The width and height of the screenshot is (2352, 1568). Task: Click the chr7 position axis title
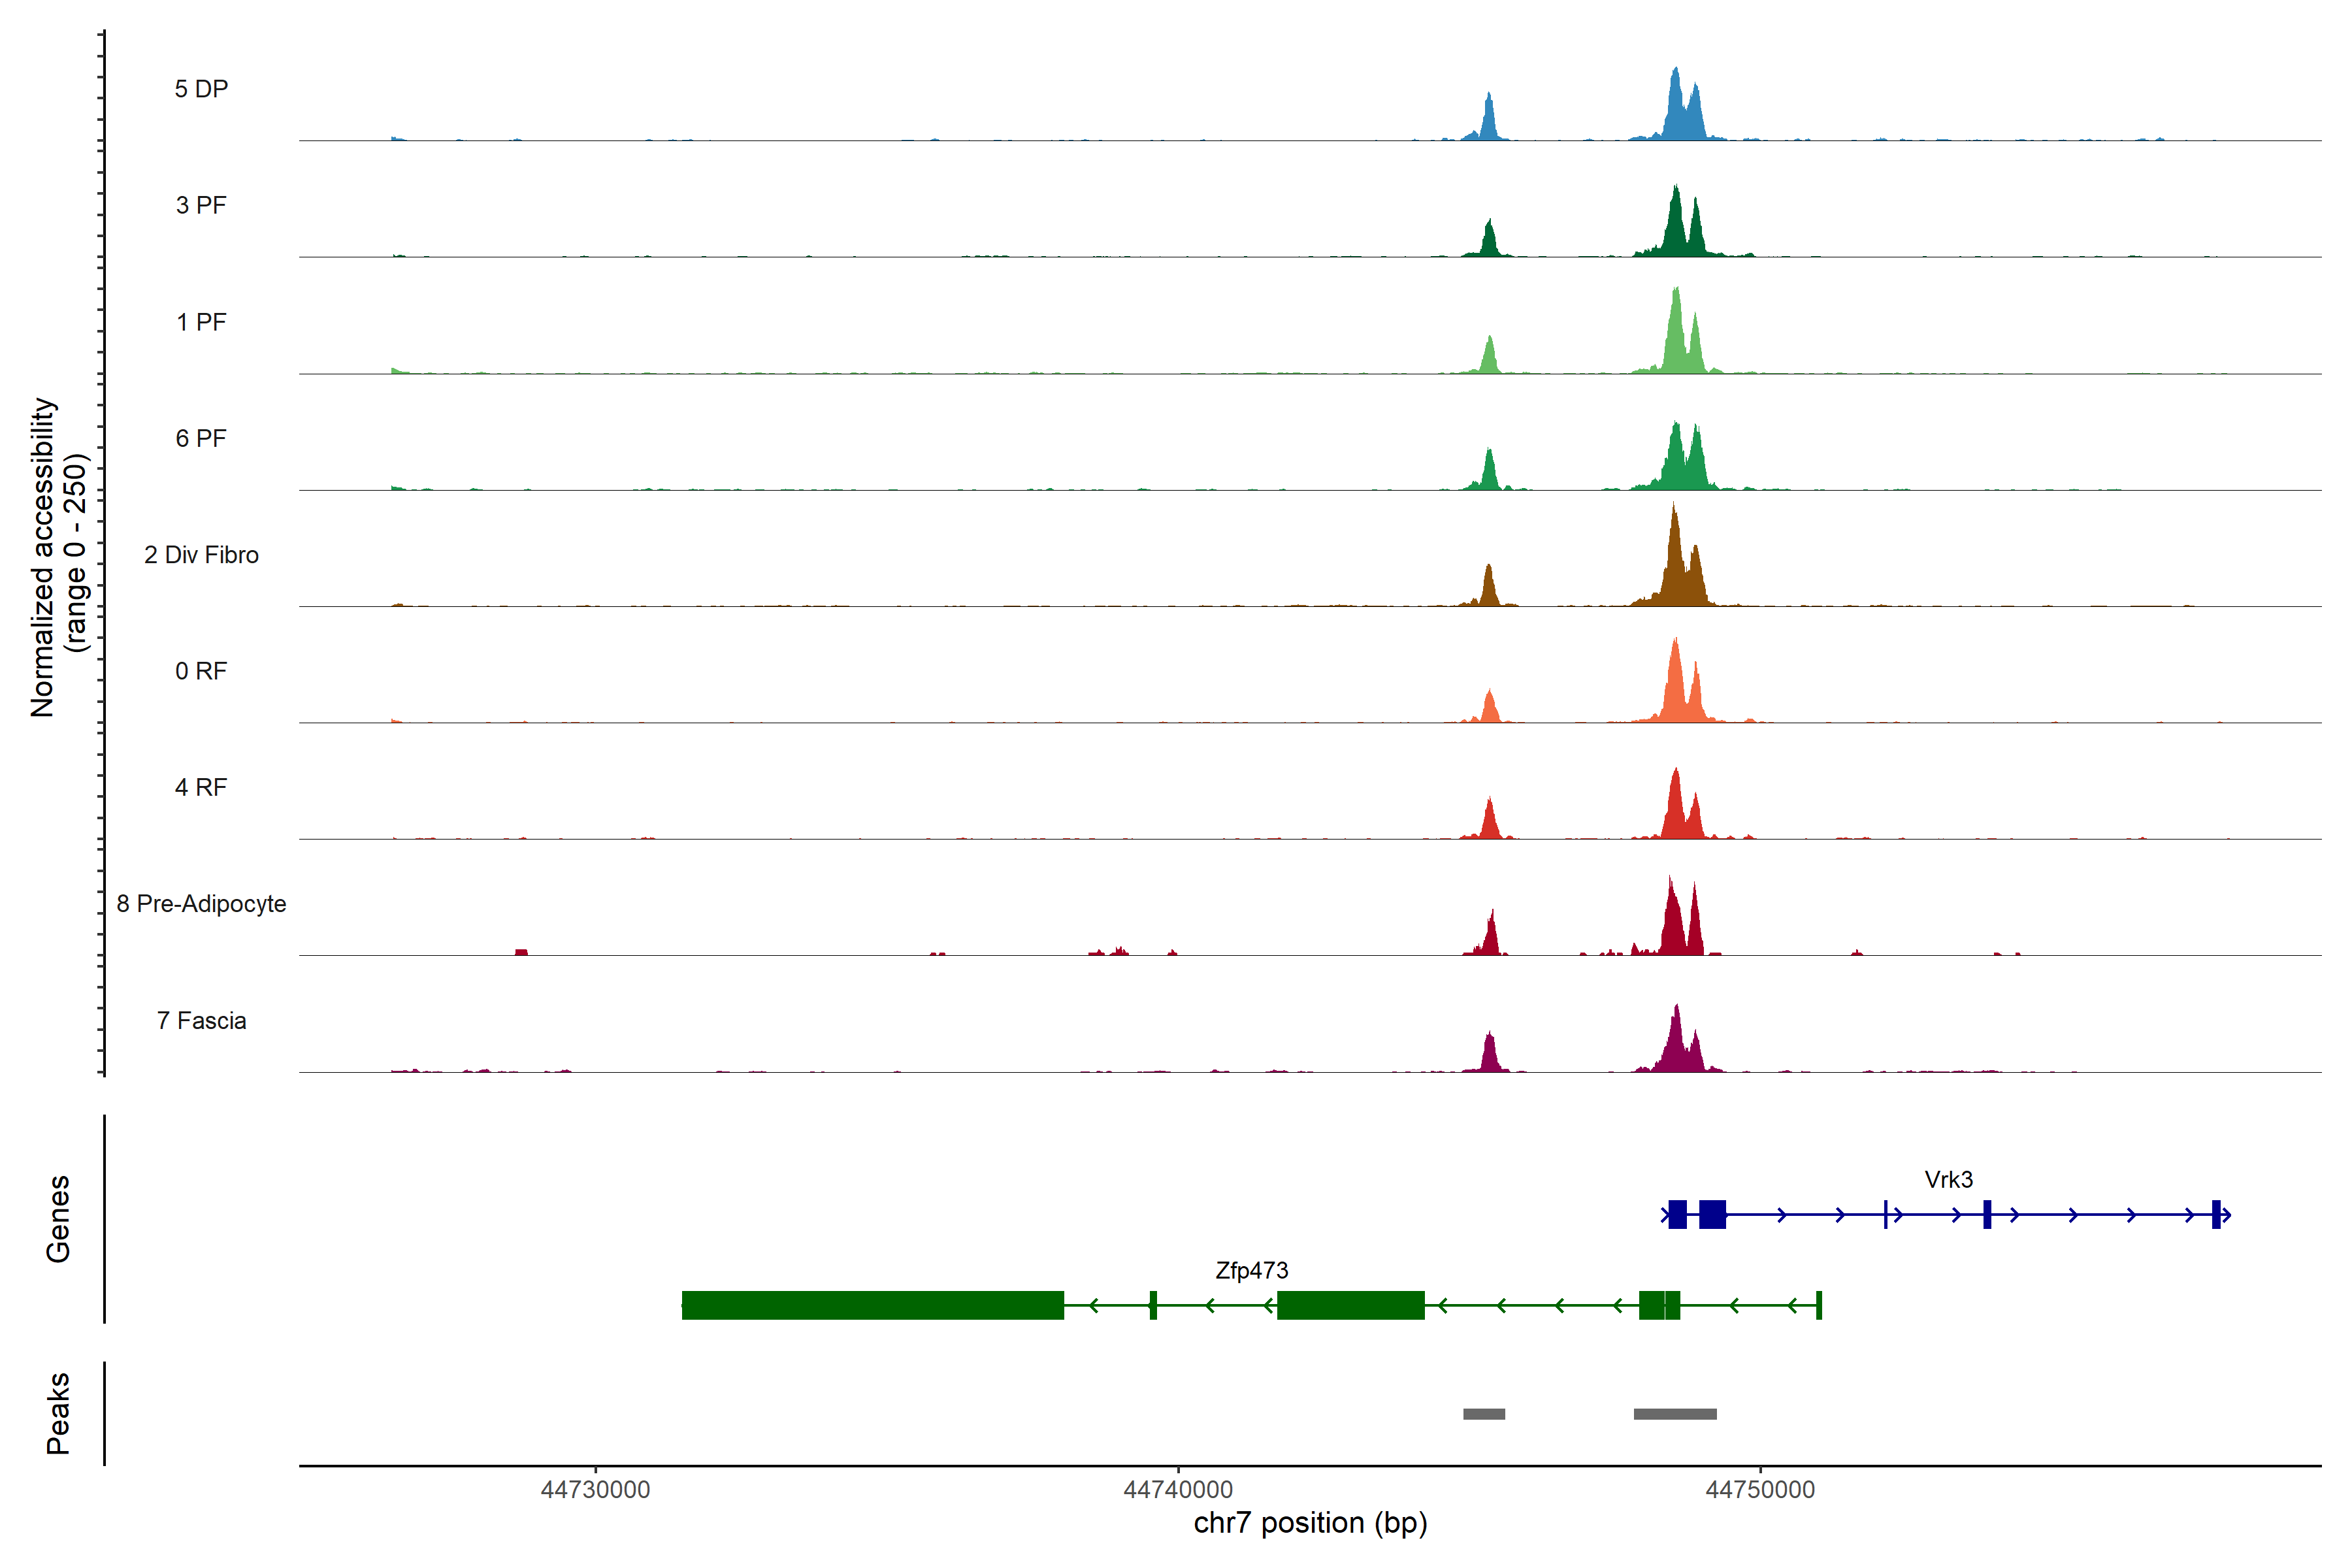click(1310, 1523)
